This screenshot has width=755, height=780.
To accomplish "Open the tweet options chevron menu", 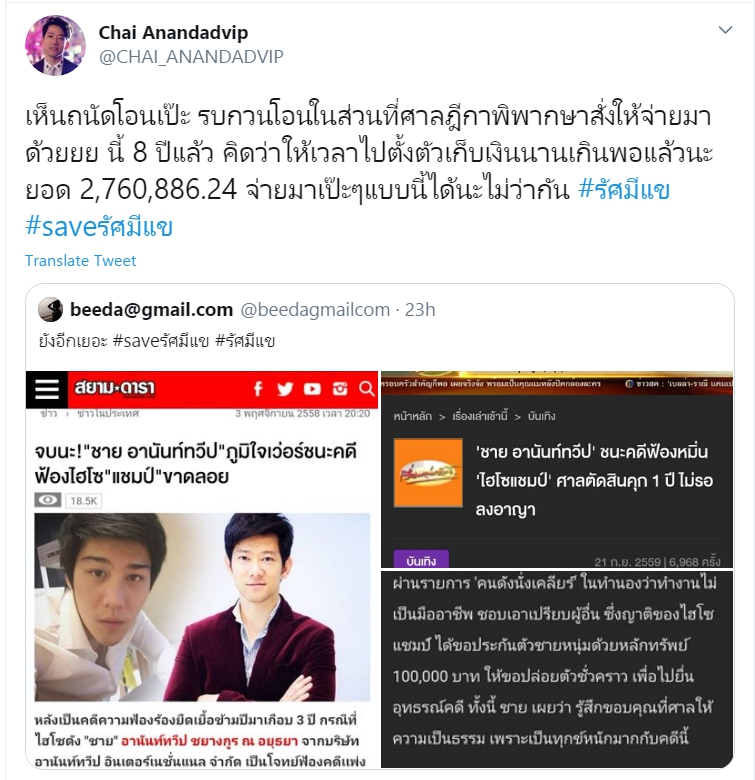I will 725,30.
